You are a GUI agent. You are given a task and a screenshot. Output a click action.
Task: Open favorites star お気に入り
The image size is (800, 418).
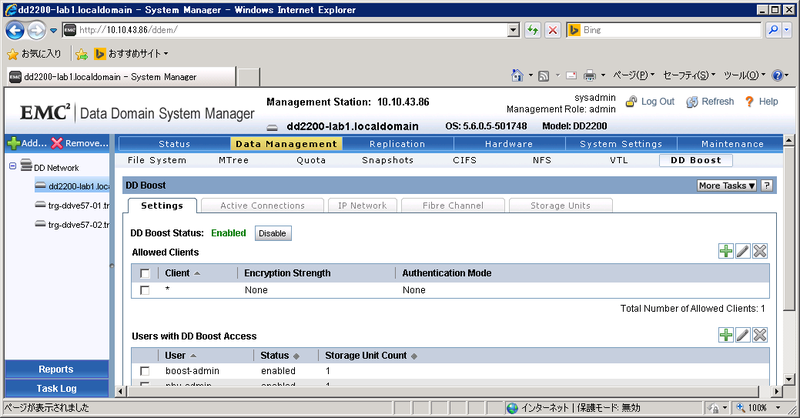pos(34,54)
